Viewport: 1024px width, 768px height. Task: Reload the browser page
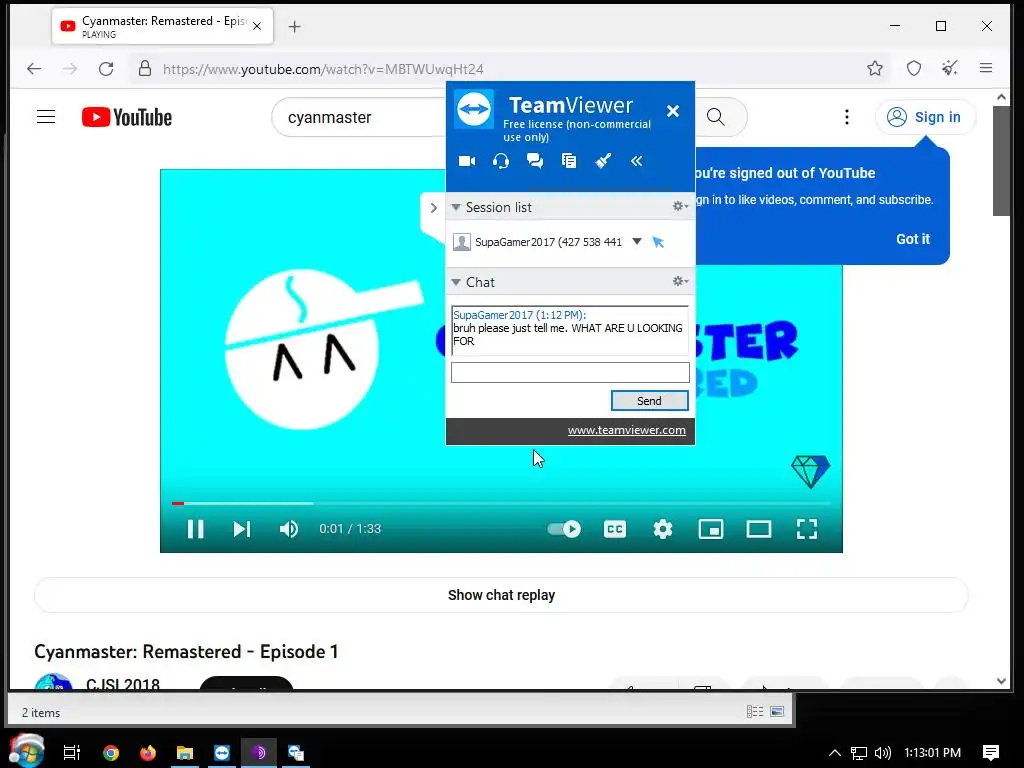coord(106,69)
